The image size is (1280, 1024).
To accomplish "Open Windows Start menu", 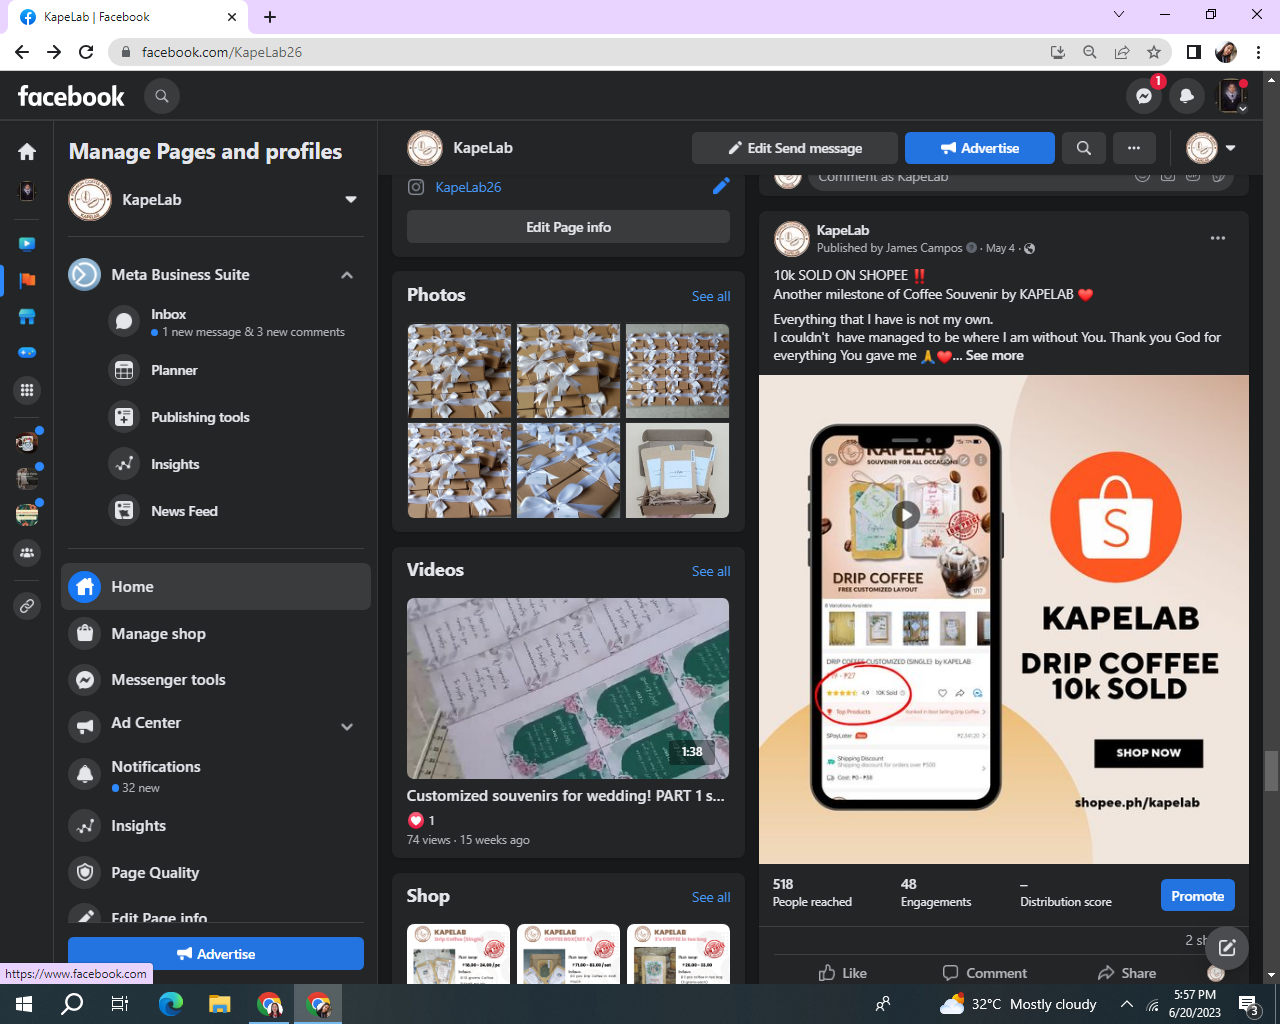I will (24, 1004).
